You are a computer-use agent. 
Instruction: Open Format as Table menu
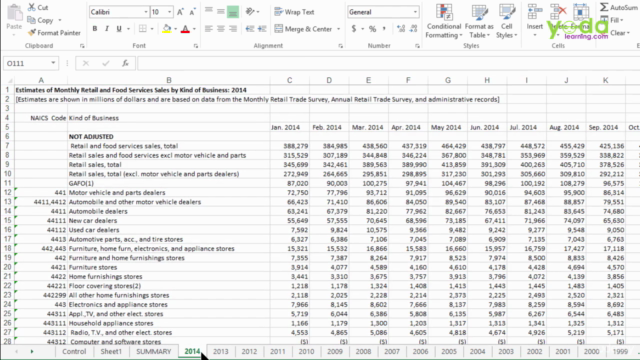point(479,21)
